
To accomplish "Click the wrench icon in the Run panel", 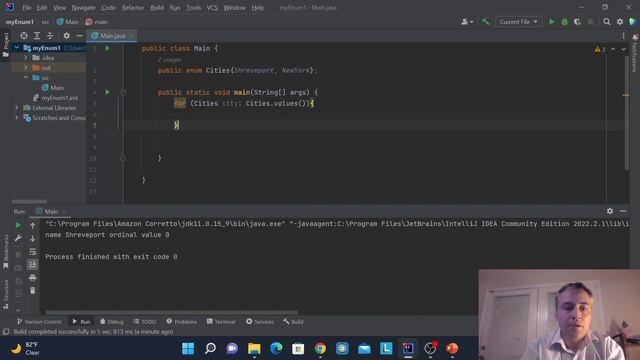I will [18, 238].
